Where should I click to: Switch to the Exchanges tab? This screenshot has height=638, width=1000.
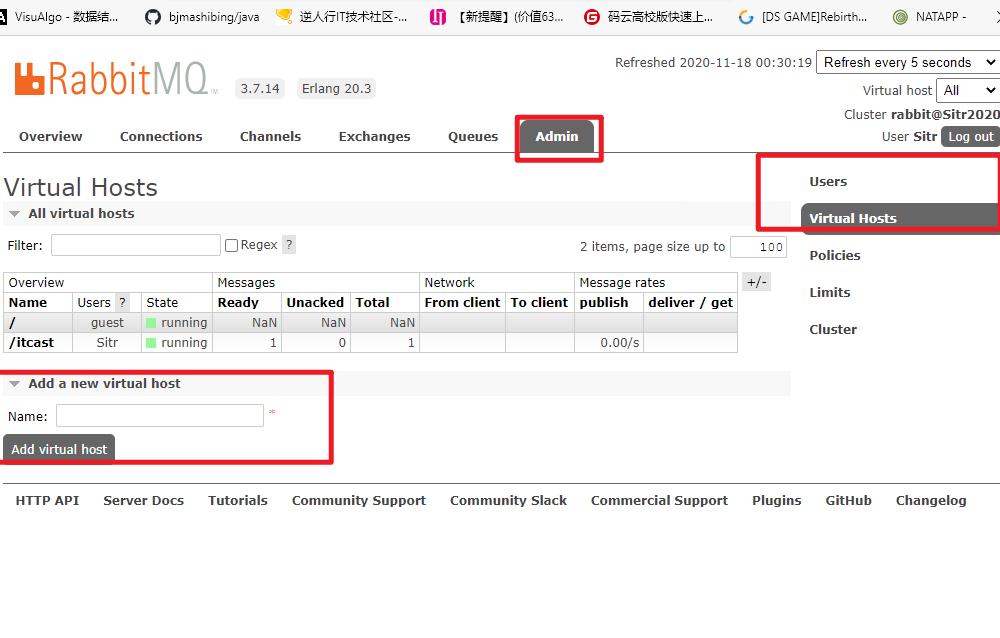374,137
